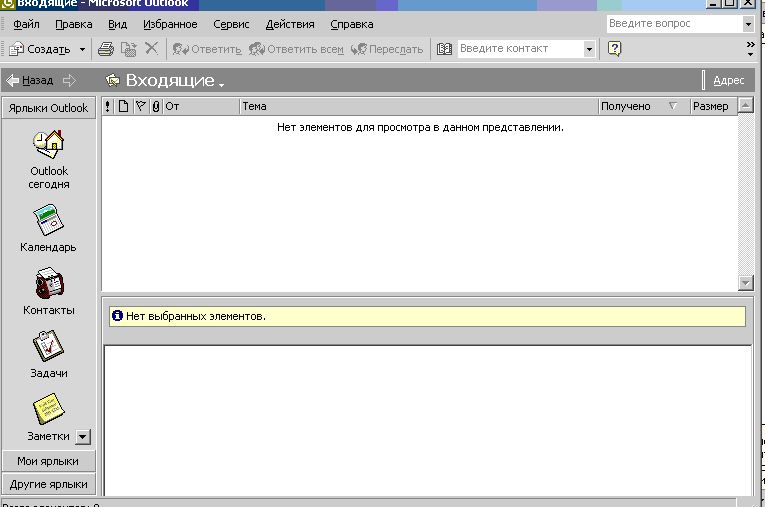Open the Календарь shortcut
The image size is (765, 507).
tap(48, 228)
